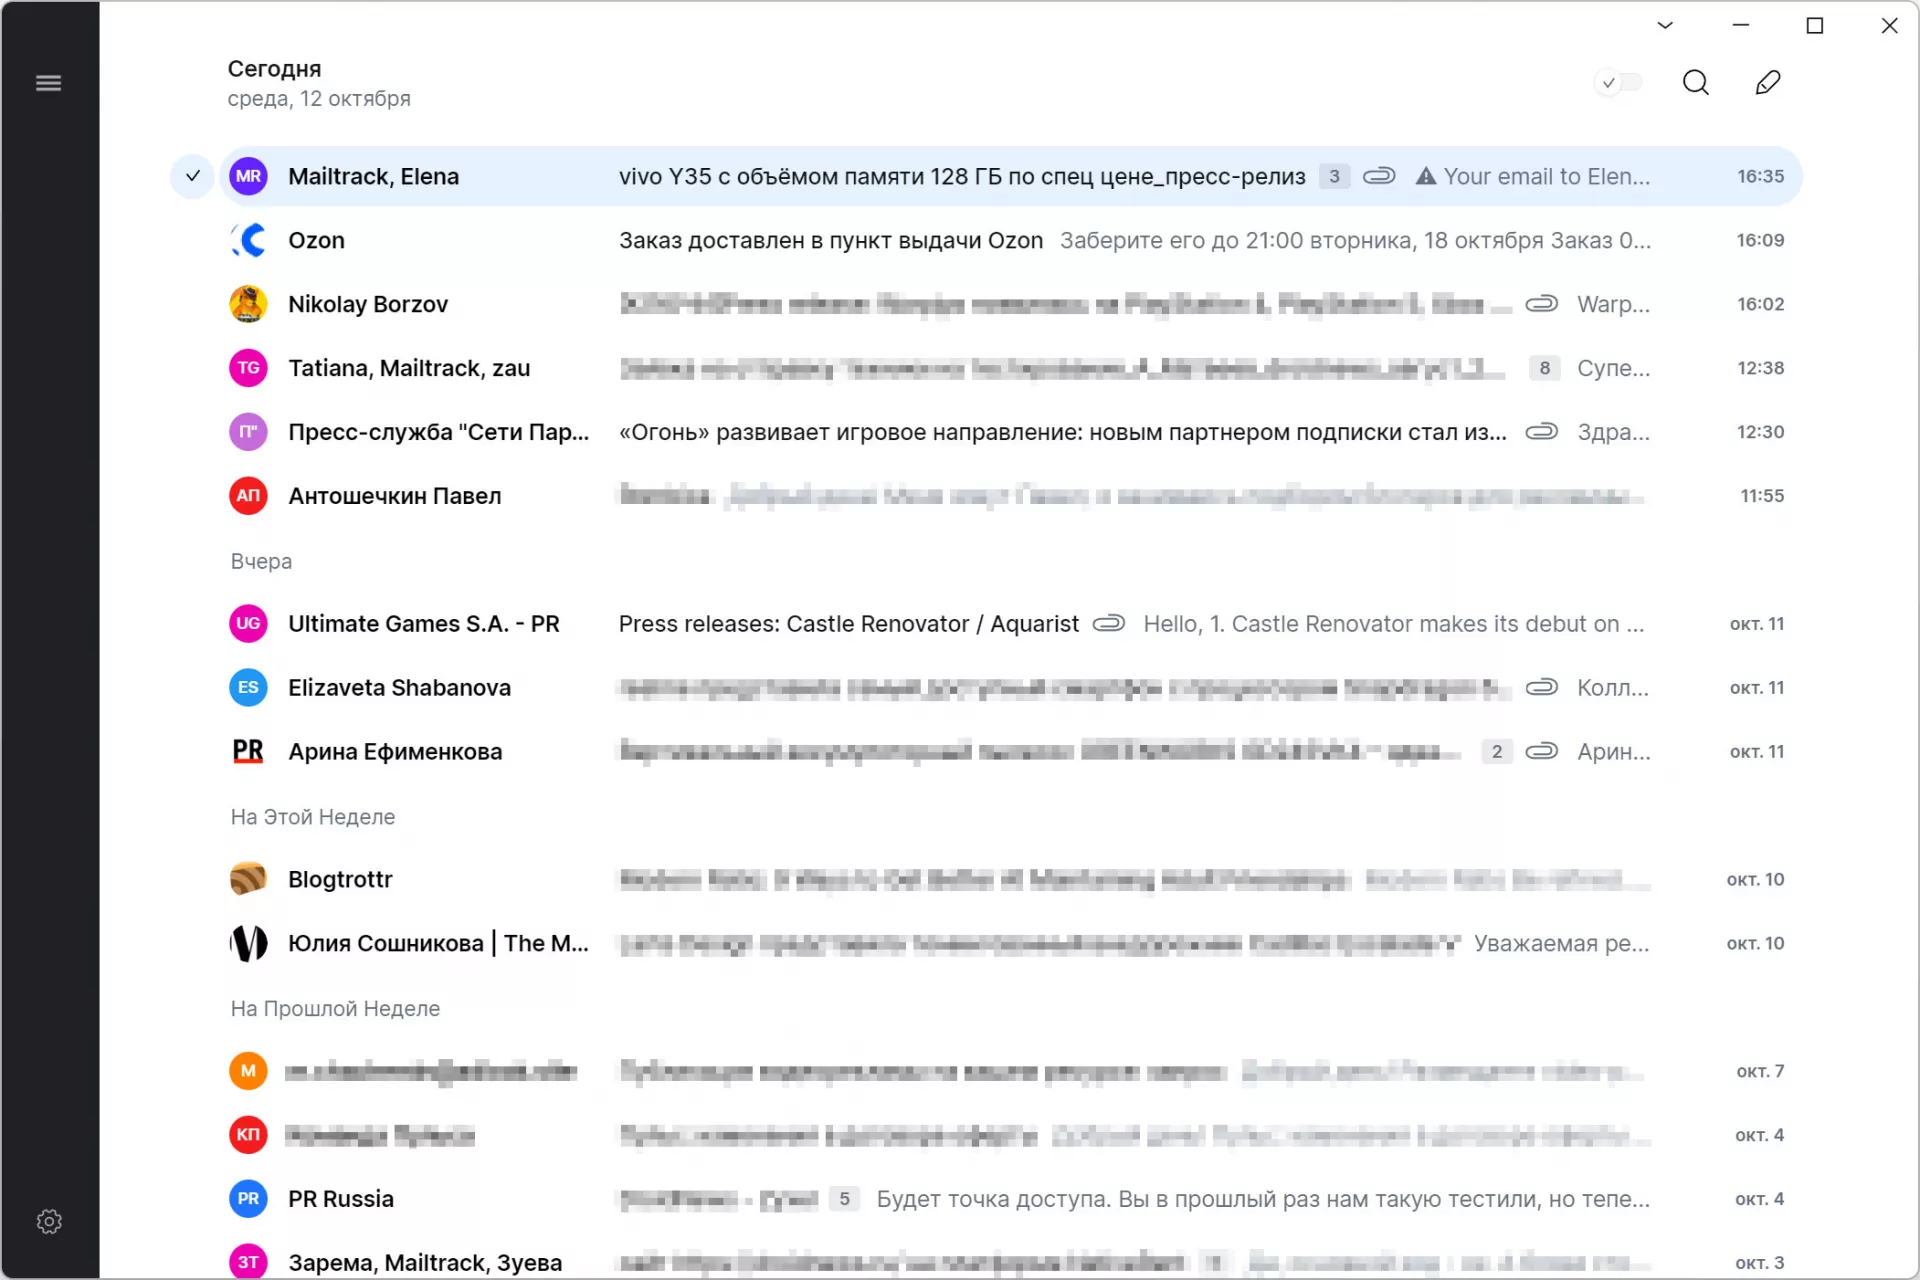Image resolution: width=1920 pixels, height=1280 pixels.
Task: Click the UG avatar of Ultimate Games
Action: pyautogui.click(x=248, y=624)
